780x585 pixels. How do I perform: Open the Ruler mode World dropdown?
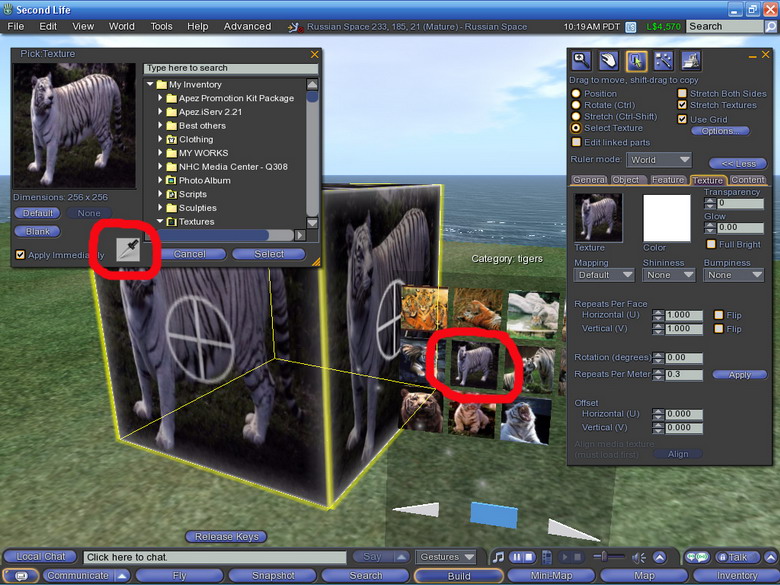659,160
